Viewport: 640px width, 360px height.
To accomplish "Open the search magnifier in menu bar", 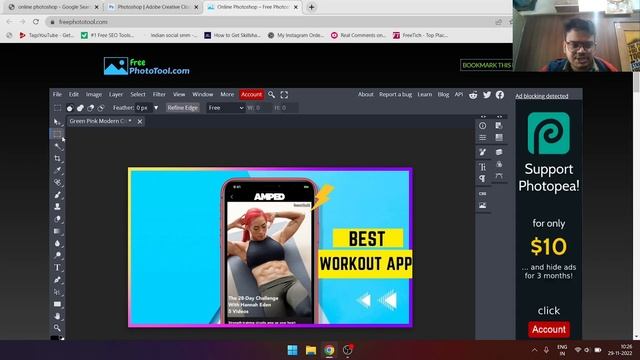I will coord(271,95).
